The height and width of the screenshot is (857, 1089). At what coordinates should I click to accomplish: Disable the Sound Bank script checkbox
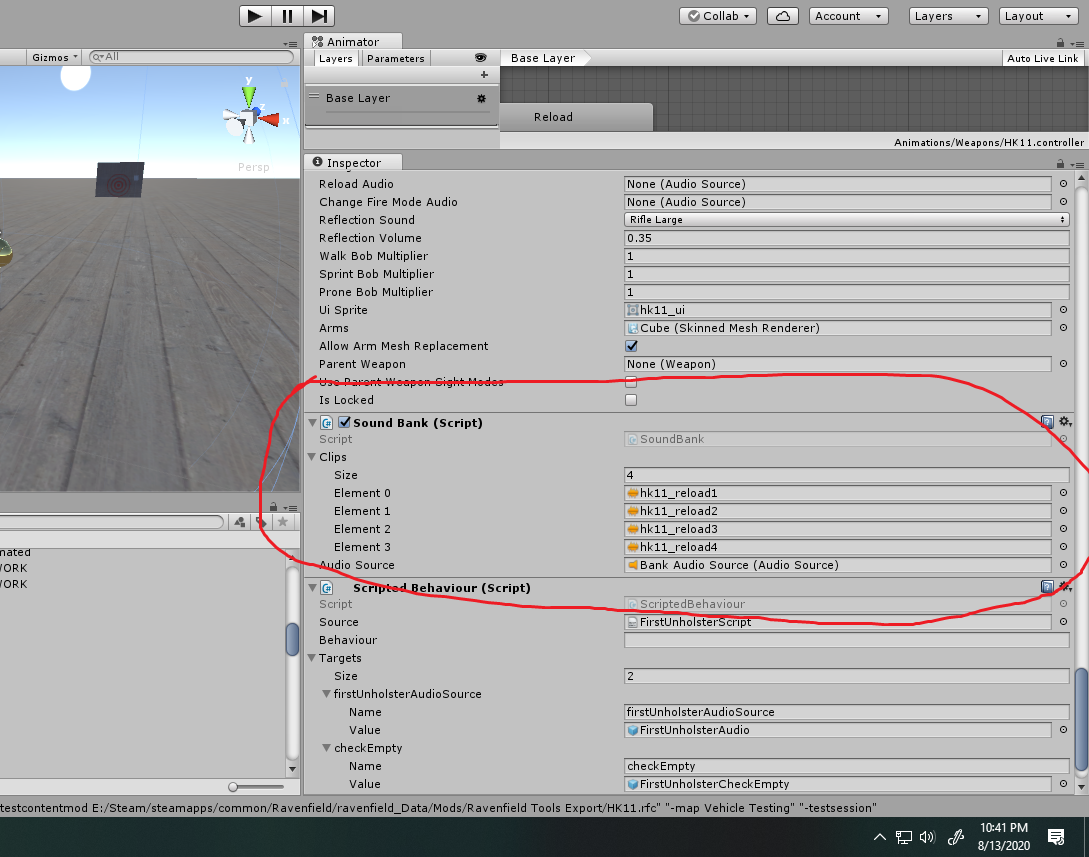point(344,423)
